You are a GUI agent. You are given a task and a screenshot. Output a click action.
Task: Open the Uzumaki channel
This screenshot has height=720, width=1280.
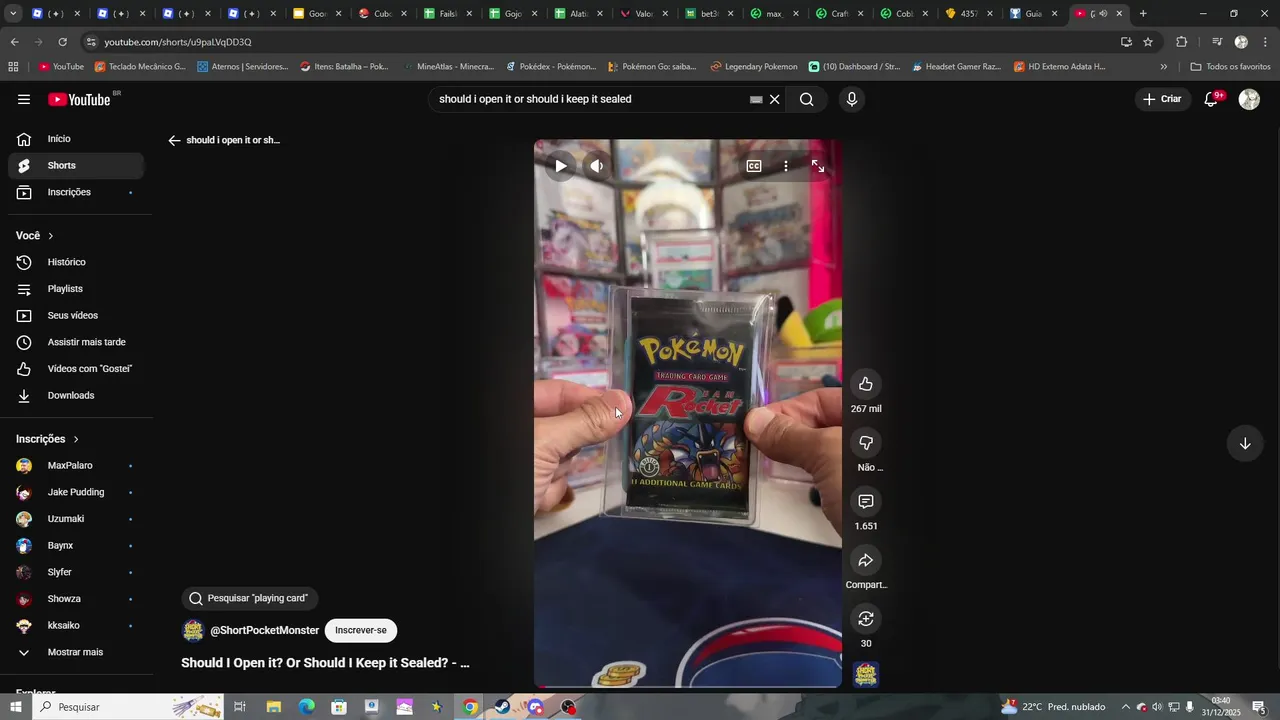tap(76, 519)
